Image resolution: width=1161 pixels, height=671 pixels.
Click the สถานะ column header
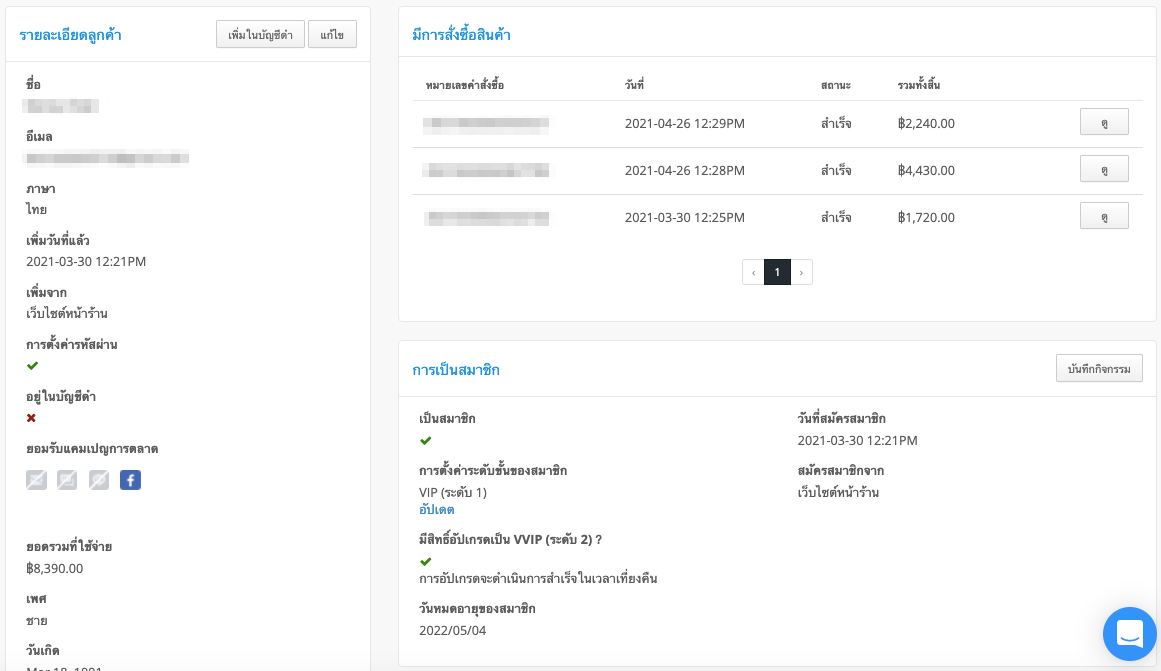pyautogui.click(x=836, y=85)
